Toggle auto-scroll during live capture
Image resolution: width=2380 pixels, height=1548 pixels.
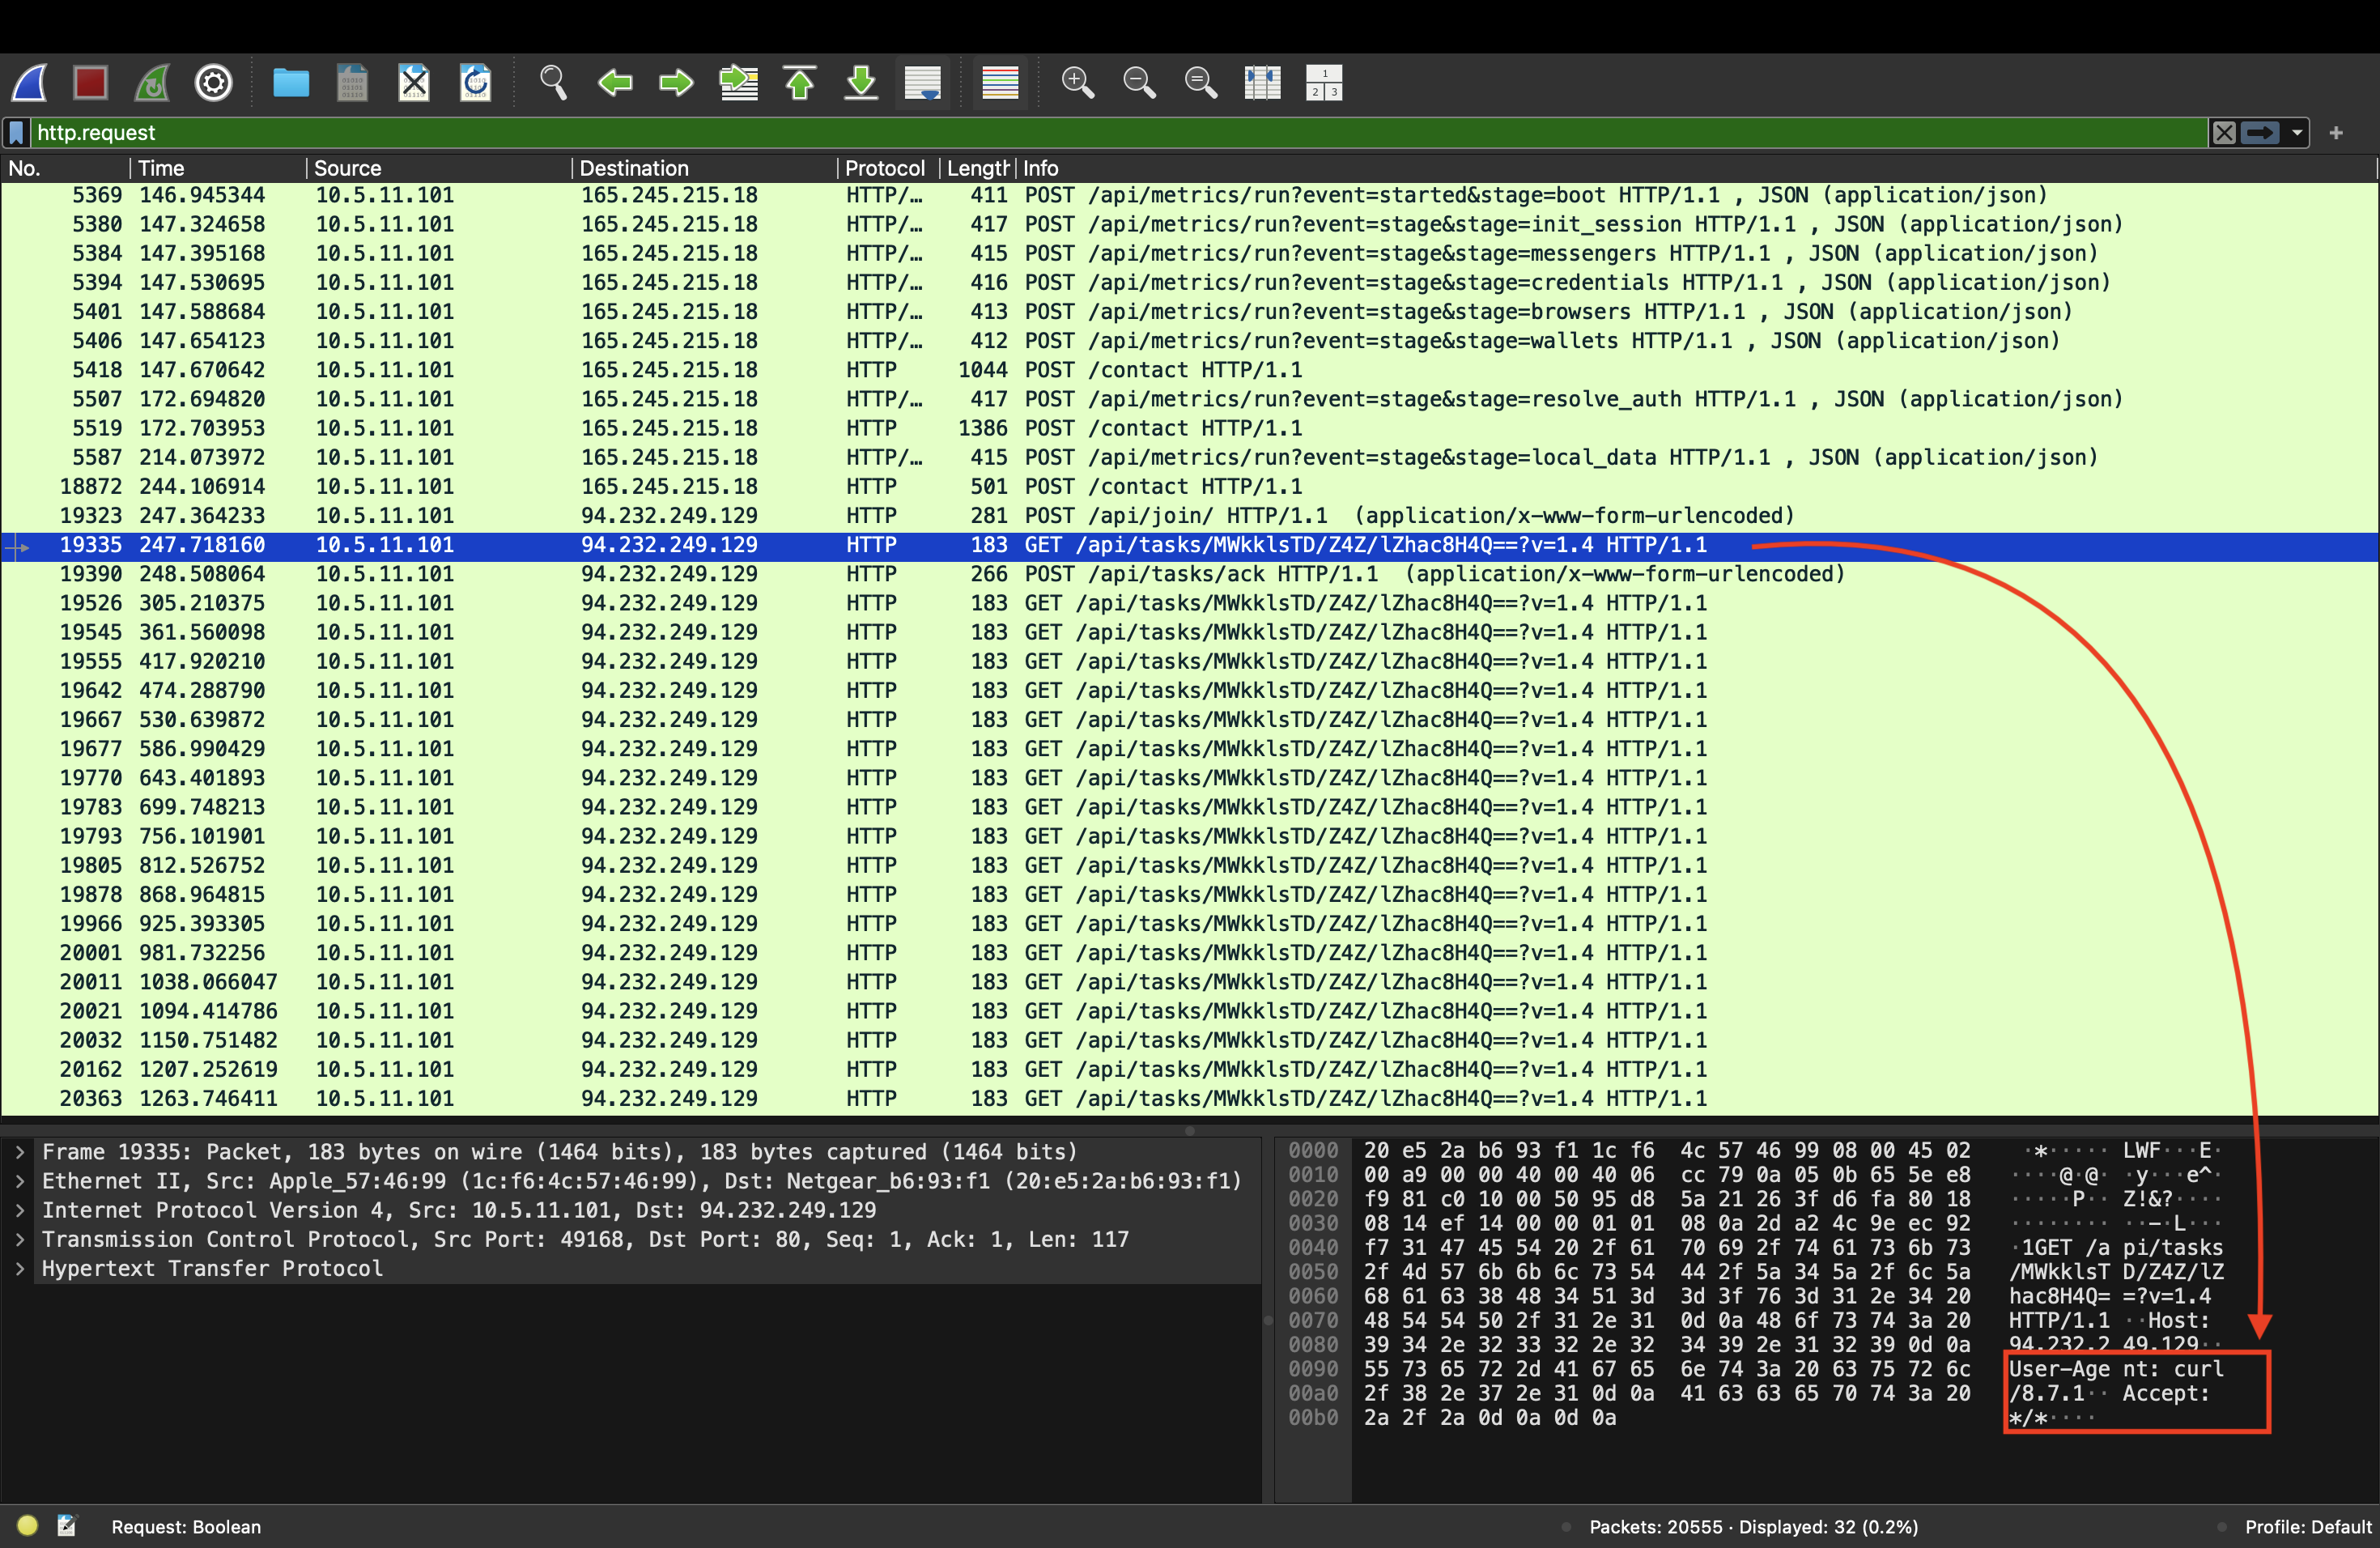[922, 83]
